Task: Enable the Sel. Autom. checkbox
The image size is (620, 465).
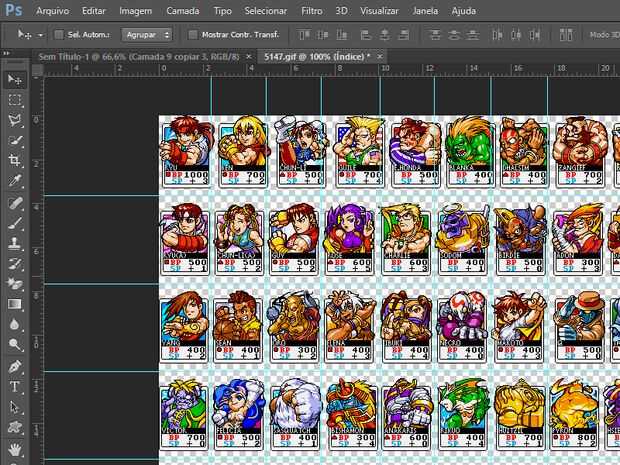Action: tap(59, 34)
